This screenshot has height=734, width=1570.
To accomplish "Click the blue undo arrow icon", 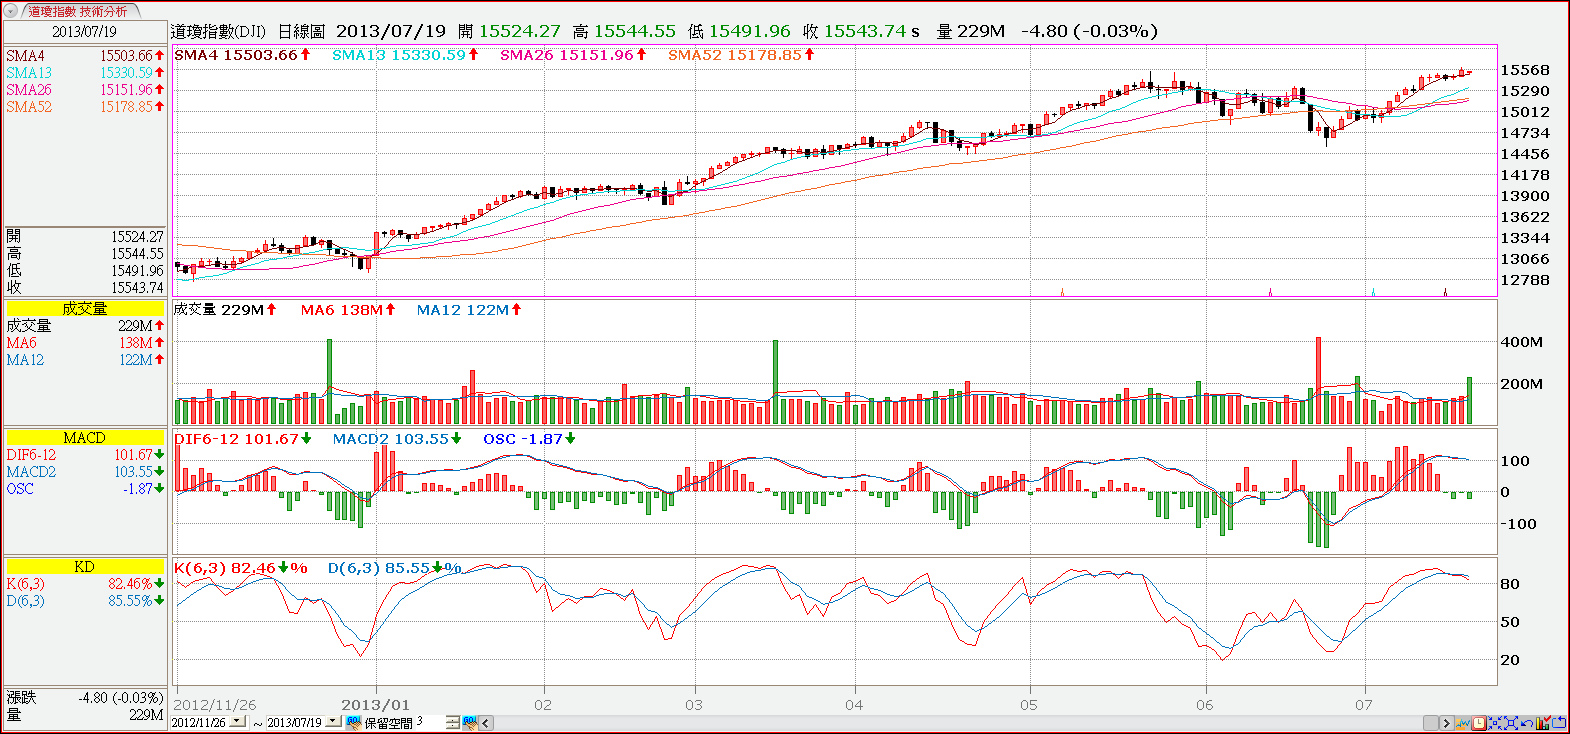I will click(x=1527, y=722).
